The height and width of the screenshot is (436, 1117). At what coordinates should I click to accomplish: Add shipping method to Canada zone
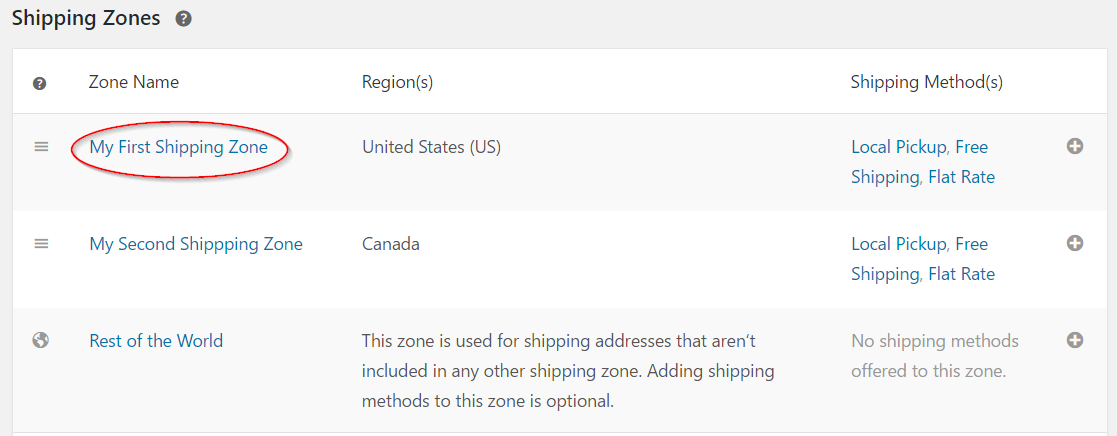pos(1075,243)
